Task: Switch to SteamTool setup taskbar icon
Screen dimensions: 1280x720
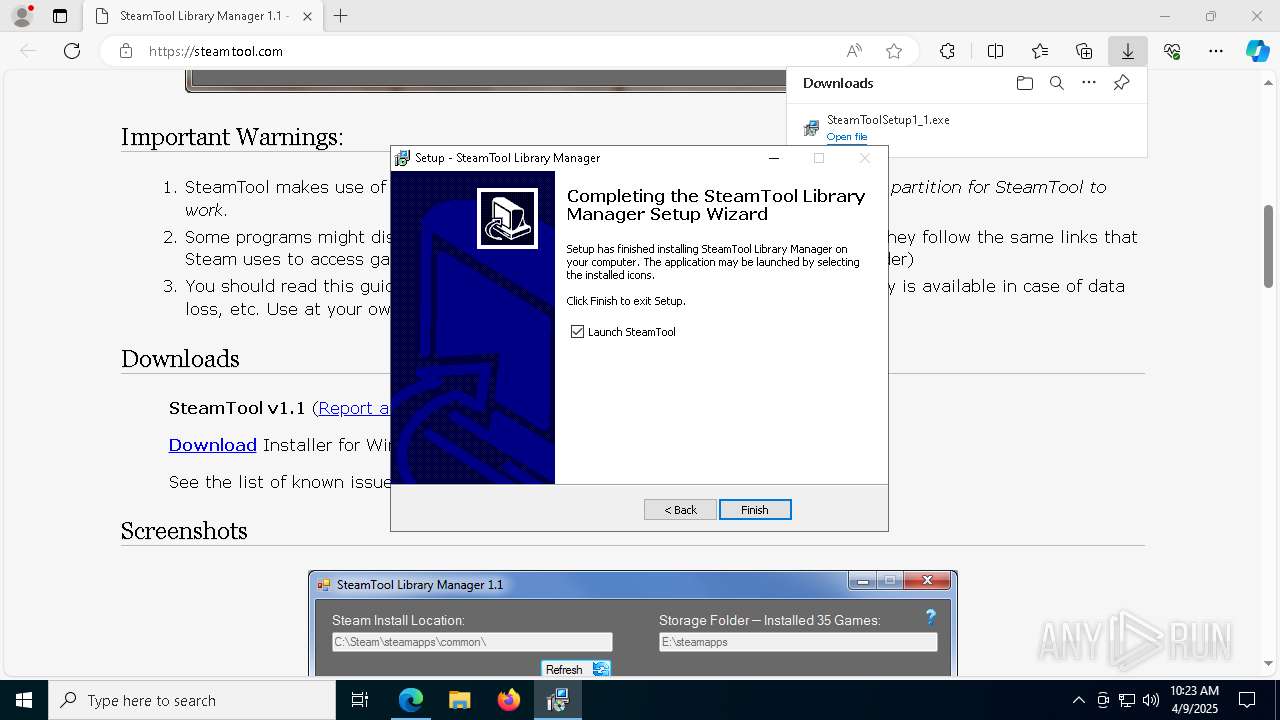Action: (557, 700)
